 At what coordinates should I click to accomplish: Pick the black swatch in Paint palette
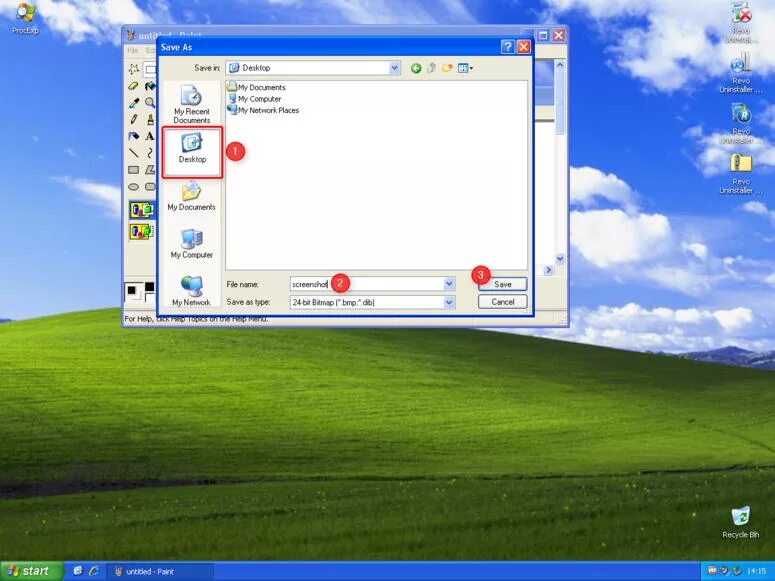click(x=149, y=287)
